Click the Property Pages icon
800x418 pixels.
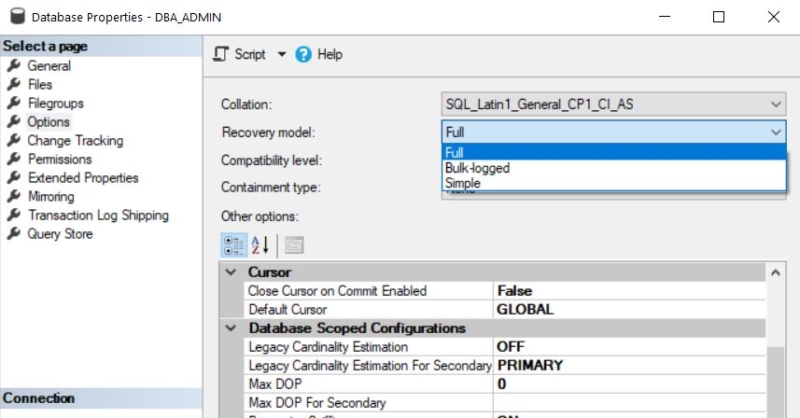coord(294,245)
